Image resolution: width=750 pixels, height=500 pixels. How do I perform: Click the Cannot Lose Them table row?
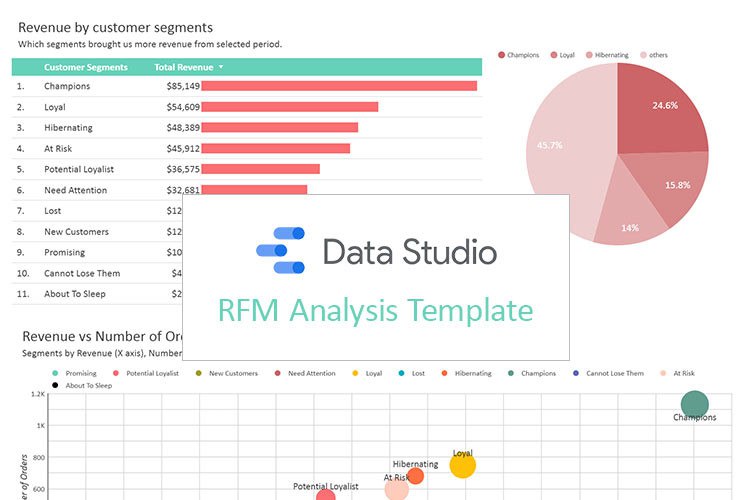(x=97, y=273)
